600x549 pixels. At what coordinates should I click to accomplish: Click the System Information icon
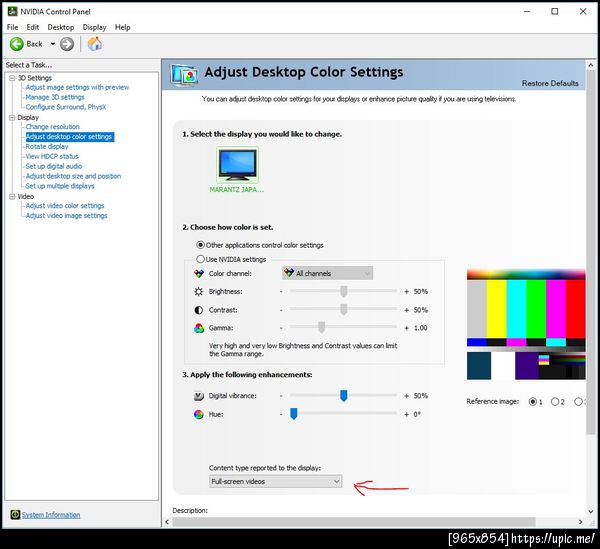[15, 515]
